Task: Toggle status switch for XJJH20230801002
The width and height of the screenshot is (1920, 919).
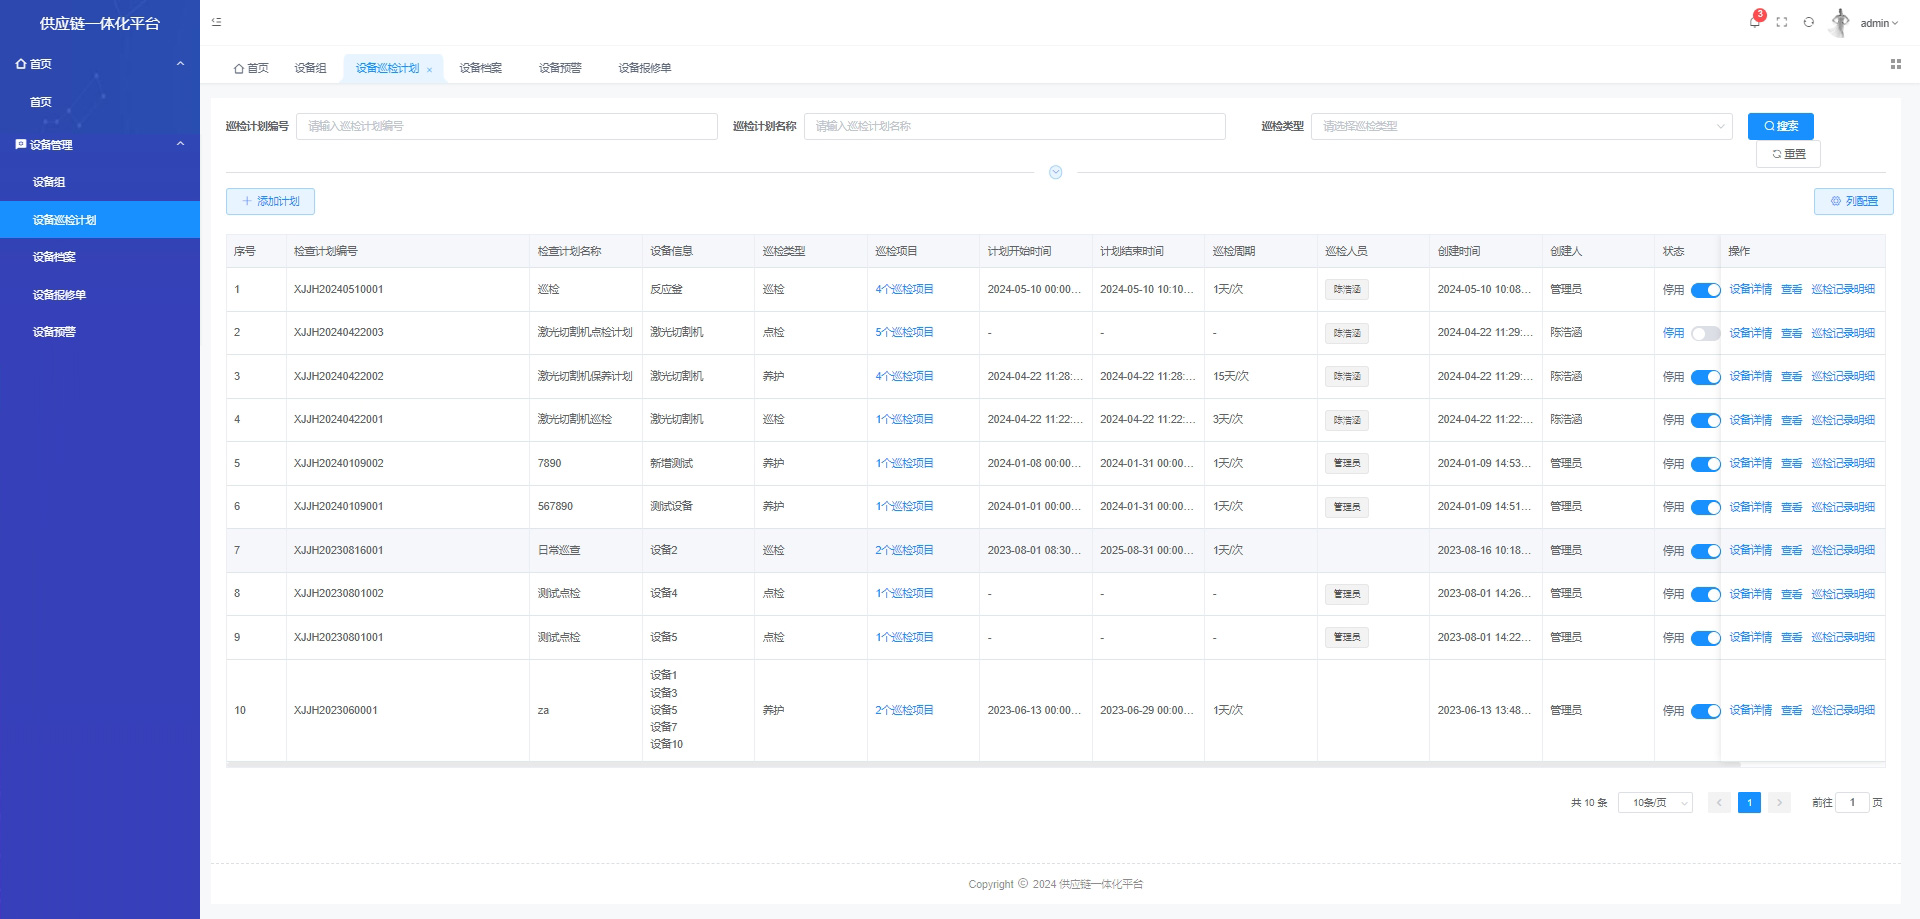Action: click(1705, 594)
